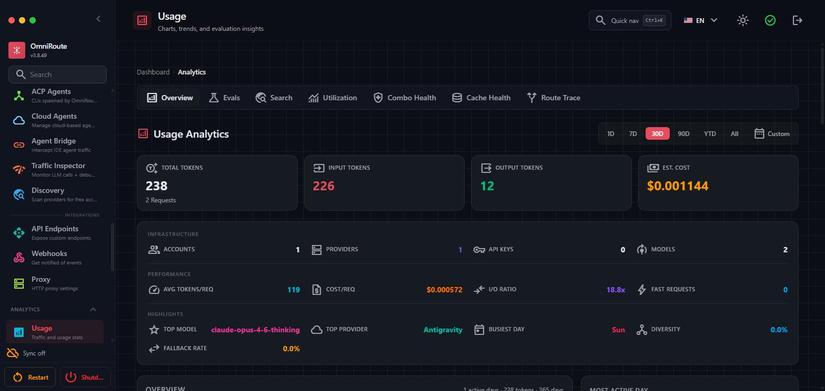The width and height of the screenshot is (825, 391).
Task: Click the sidebar scrollbar
Action: 112,247
